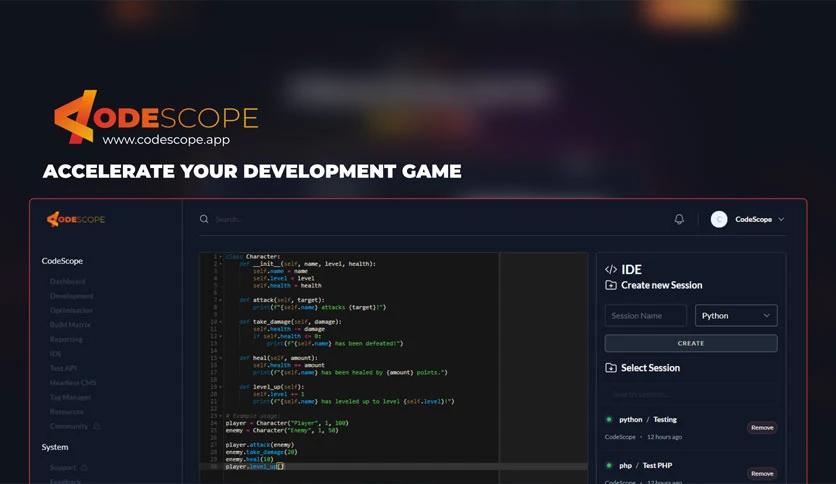Click '12 hours ago' under python Testing

(664, 437)
